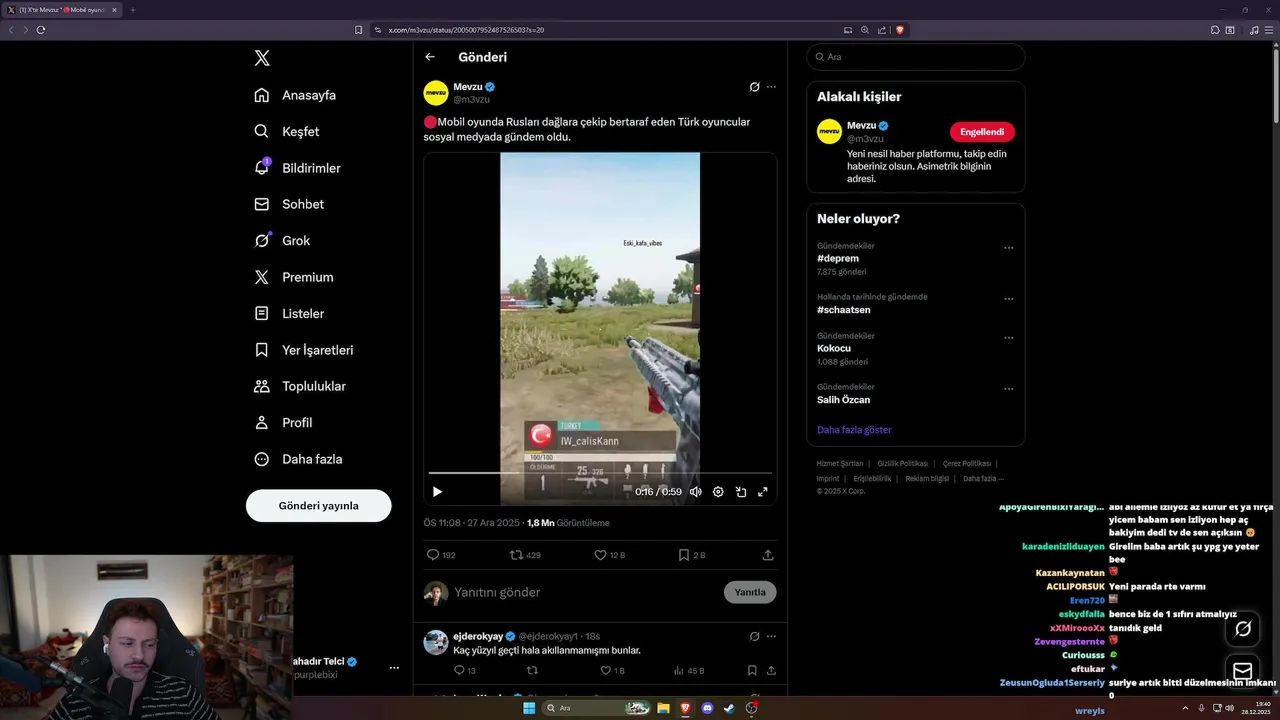Open the three-dot menu on Mevzu's post

(771, 87)
